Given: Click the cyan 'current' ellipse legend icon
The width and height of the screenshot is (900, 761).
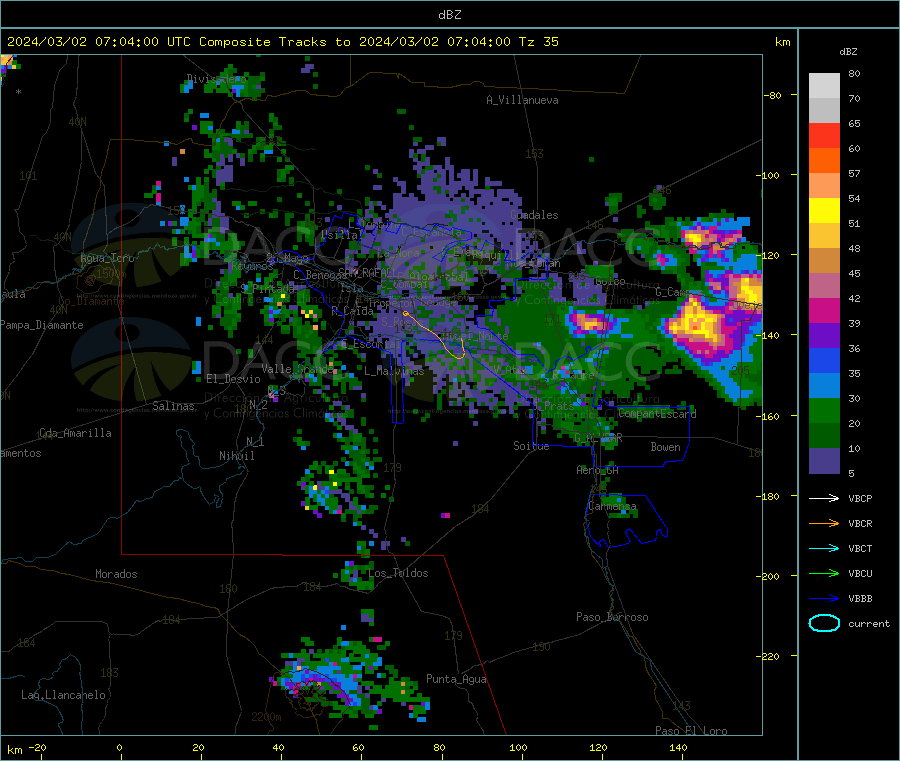Looking at the screenshot, I should click(x=824, y=623).
